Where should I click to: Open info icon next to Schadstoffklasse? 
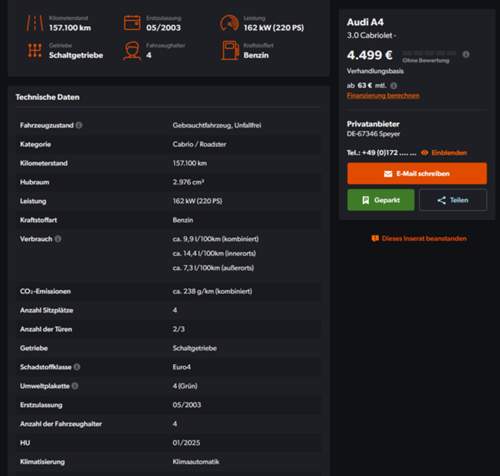click(x=77, y=367)
